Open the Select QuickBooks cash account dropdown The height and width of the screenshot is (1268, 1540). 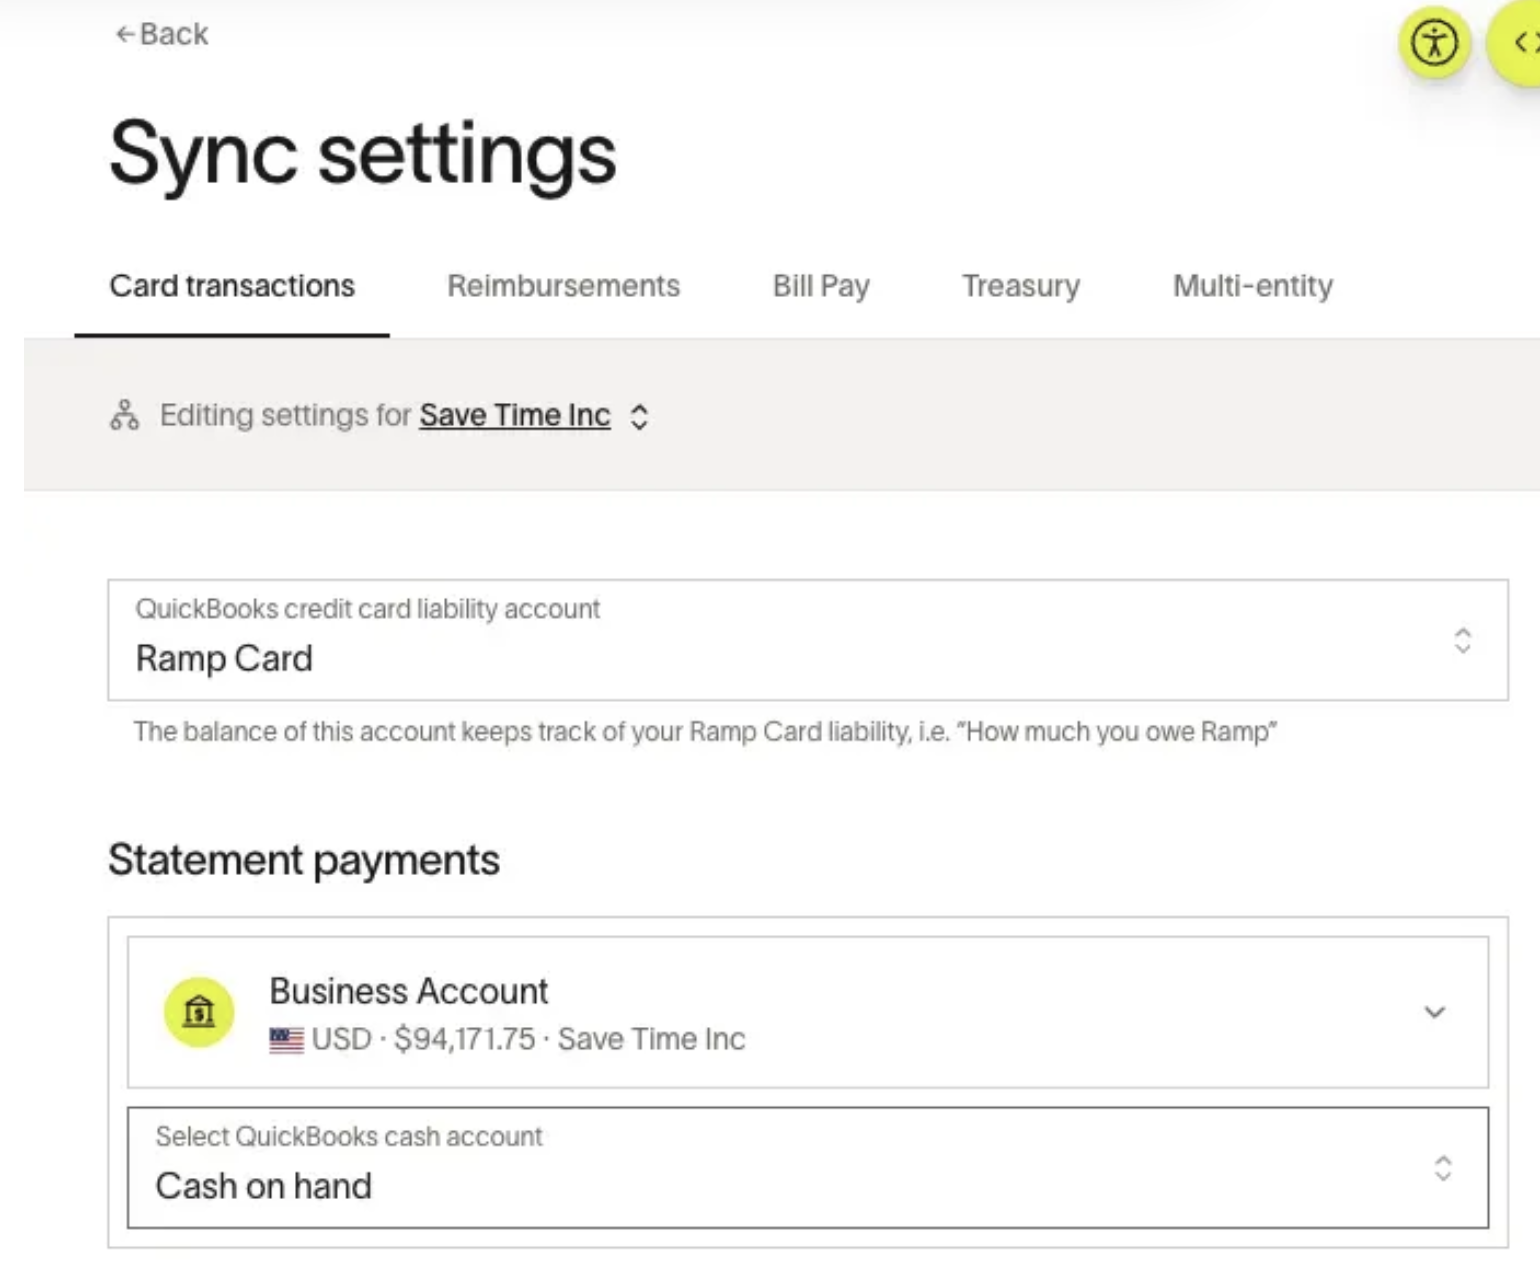(x=808, y=1168)
